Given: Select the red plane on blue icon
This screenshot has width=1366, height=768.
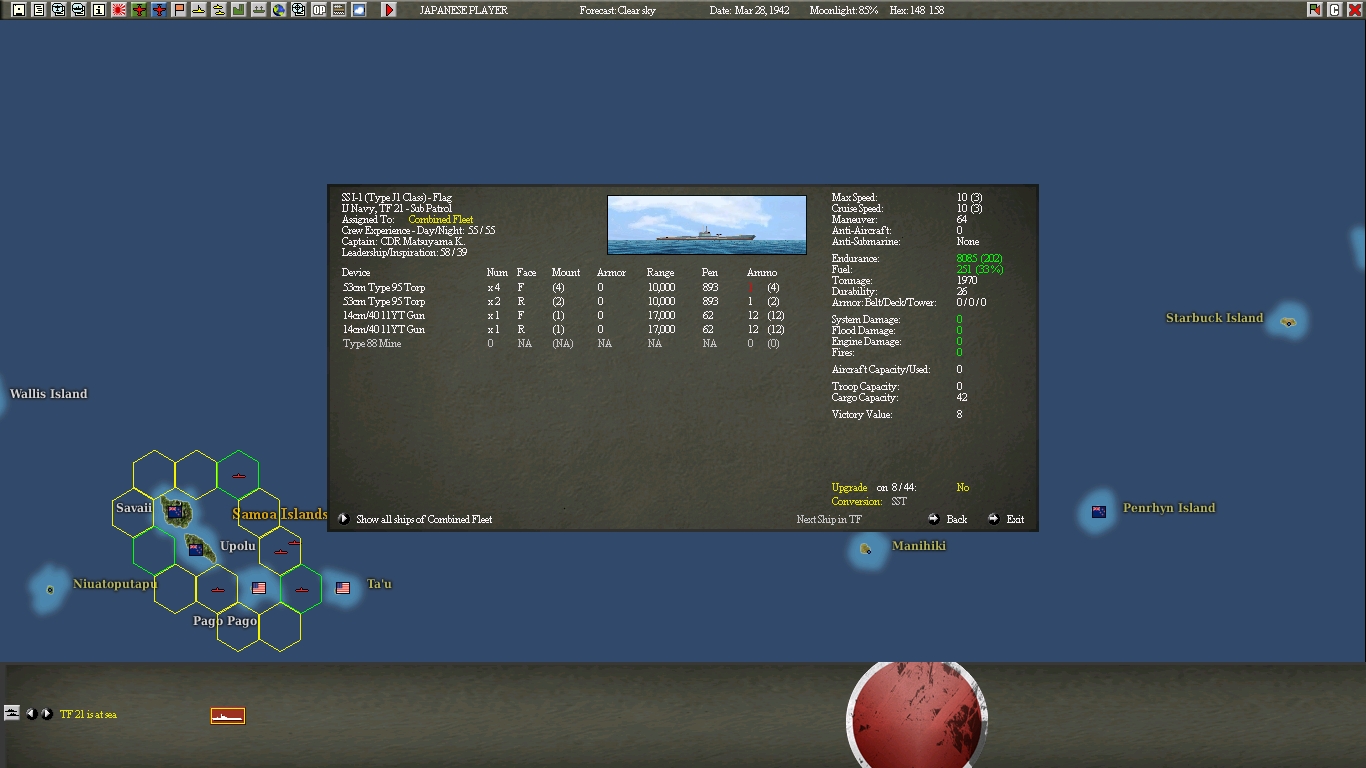Looking at the screenshot, I should (x=159, y=10).
